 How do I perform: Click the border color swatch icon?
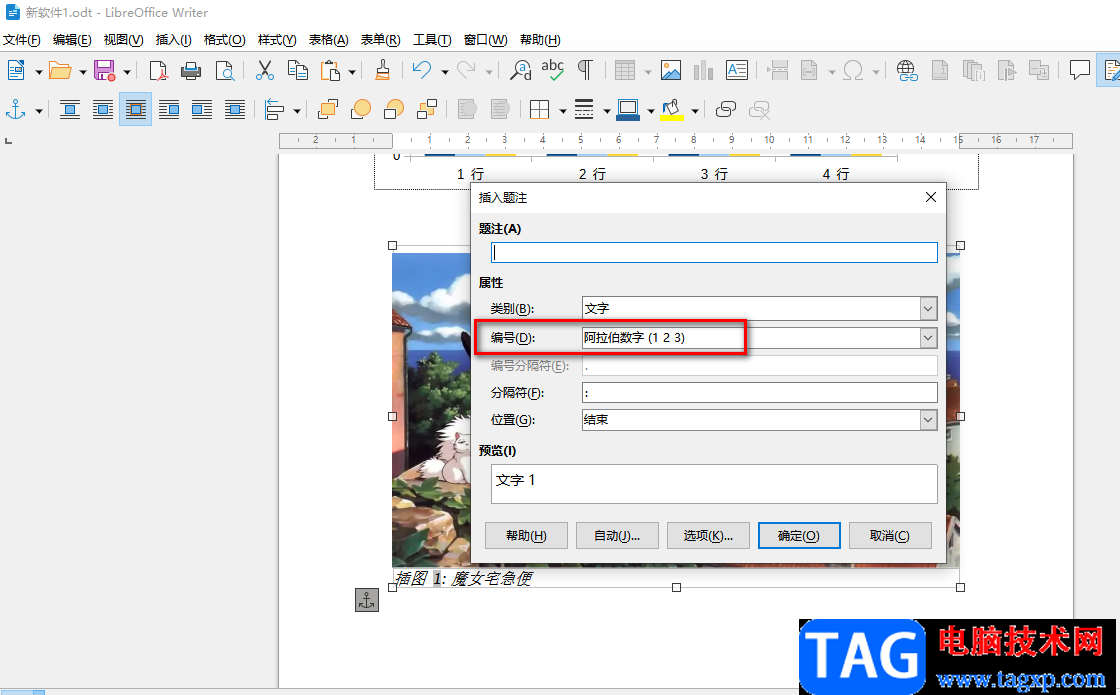click(x=629, y=110)
